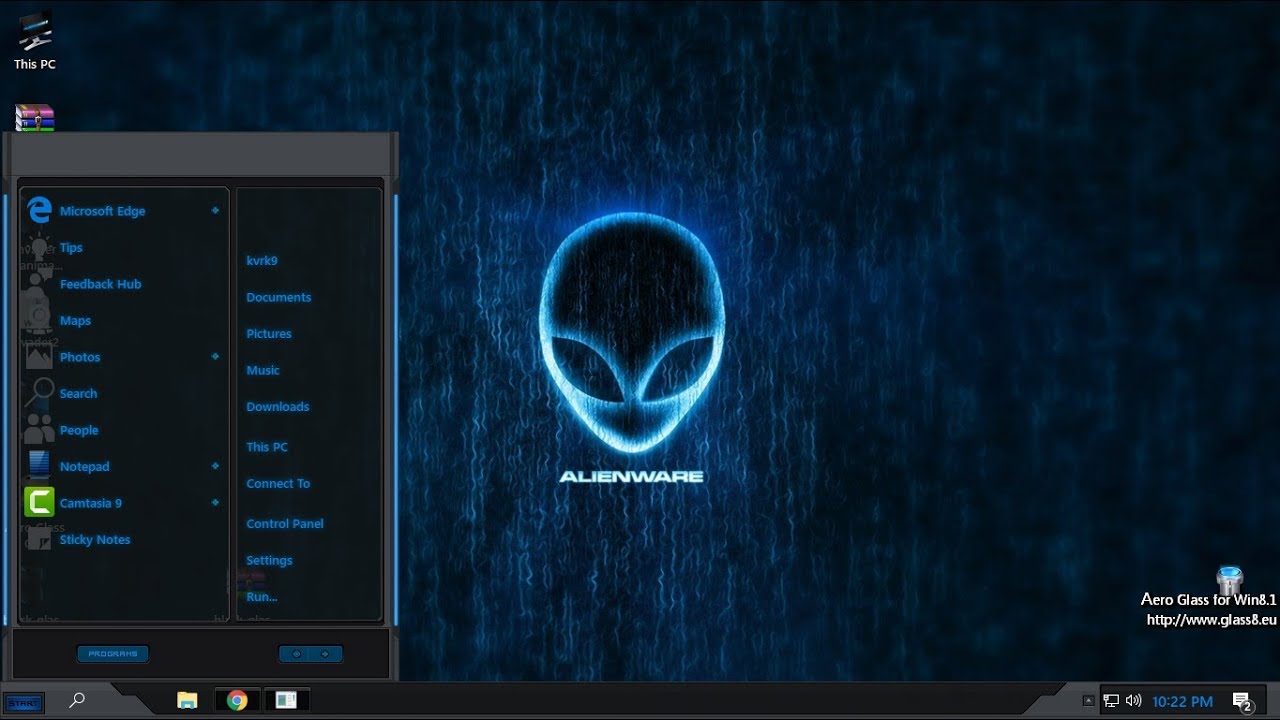1280x720 pixels.
Task: Expand Photos jump list arrow
Action: click(x=215, y=356)
